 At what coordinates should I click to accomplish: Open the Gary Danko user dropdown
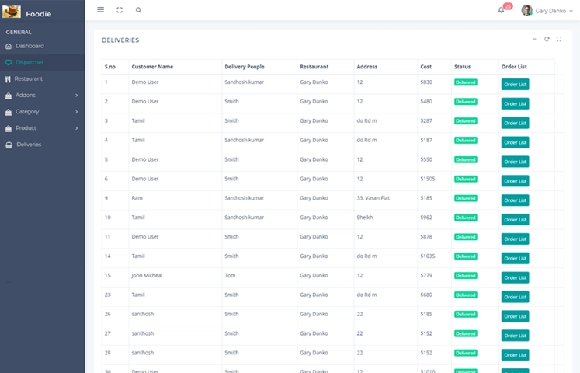point(547,11)
